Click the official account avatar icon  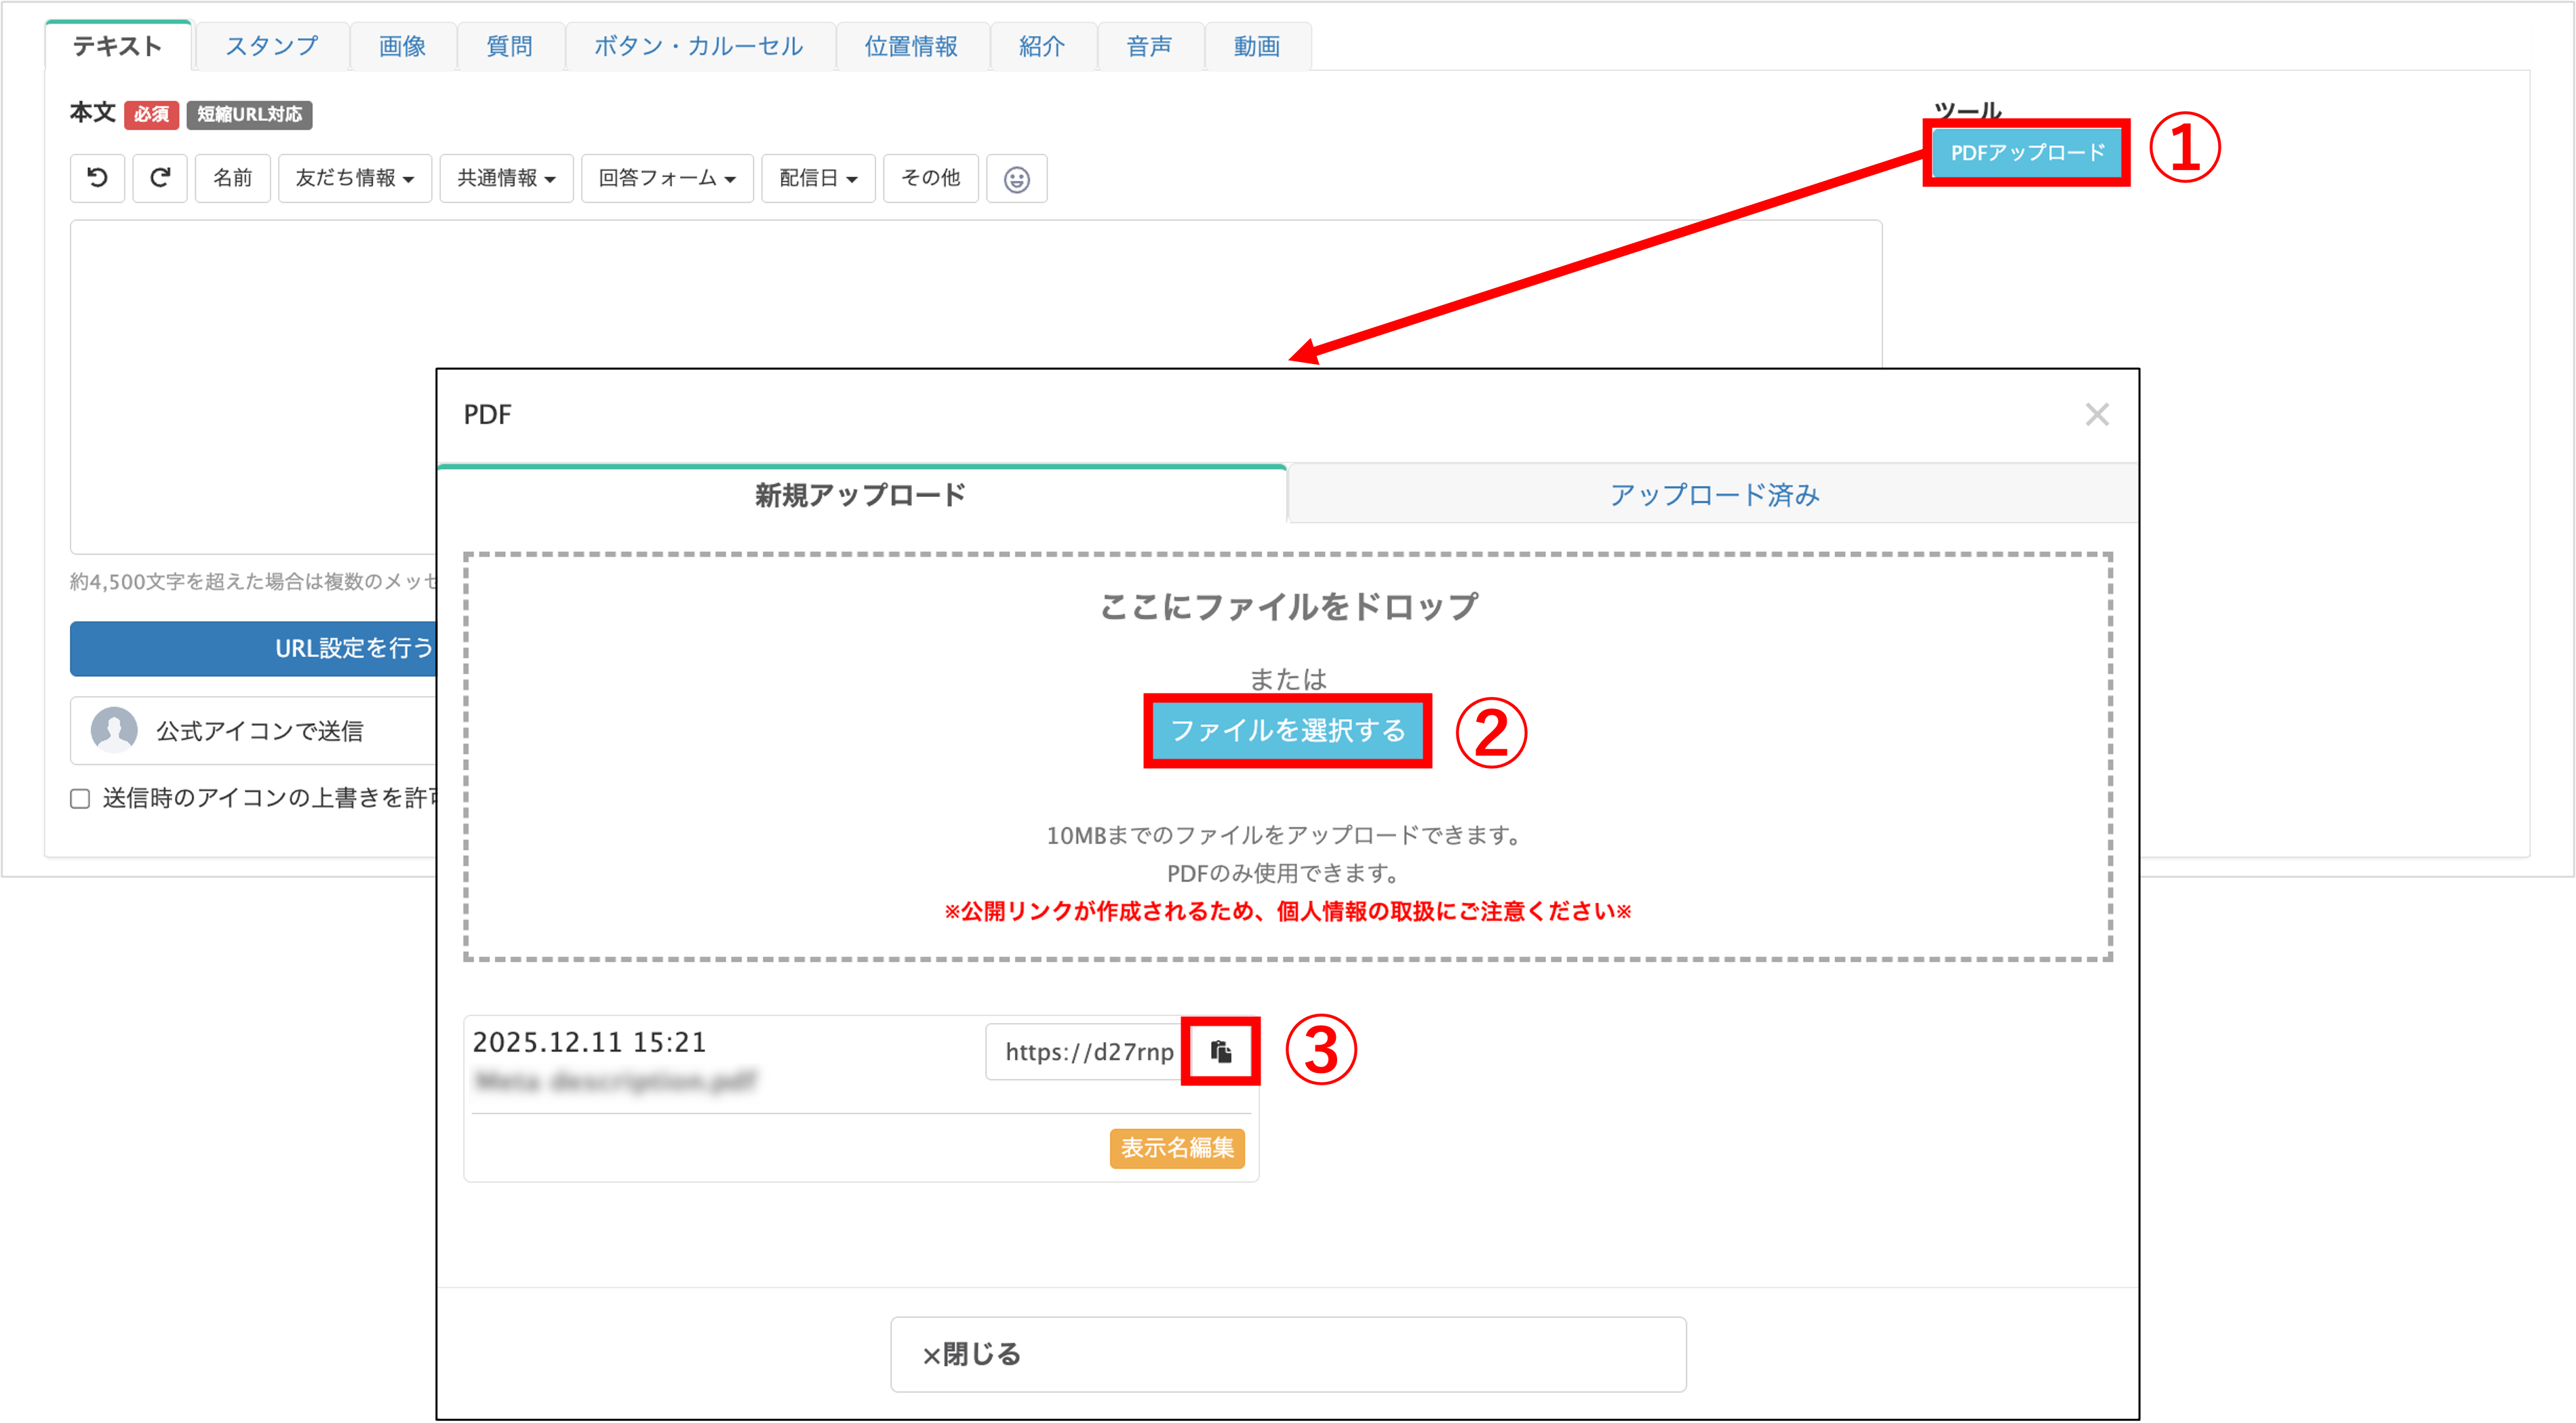click(x=114, y=730)
